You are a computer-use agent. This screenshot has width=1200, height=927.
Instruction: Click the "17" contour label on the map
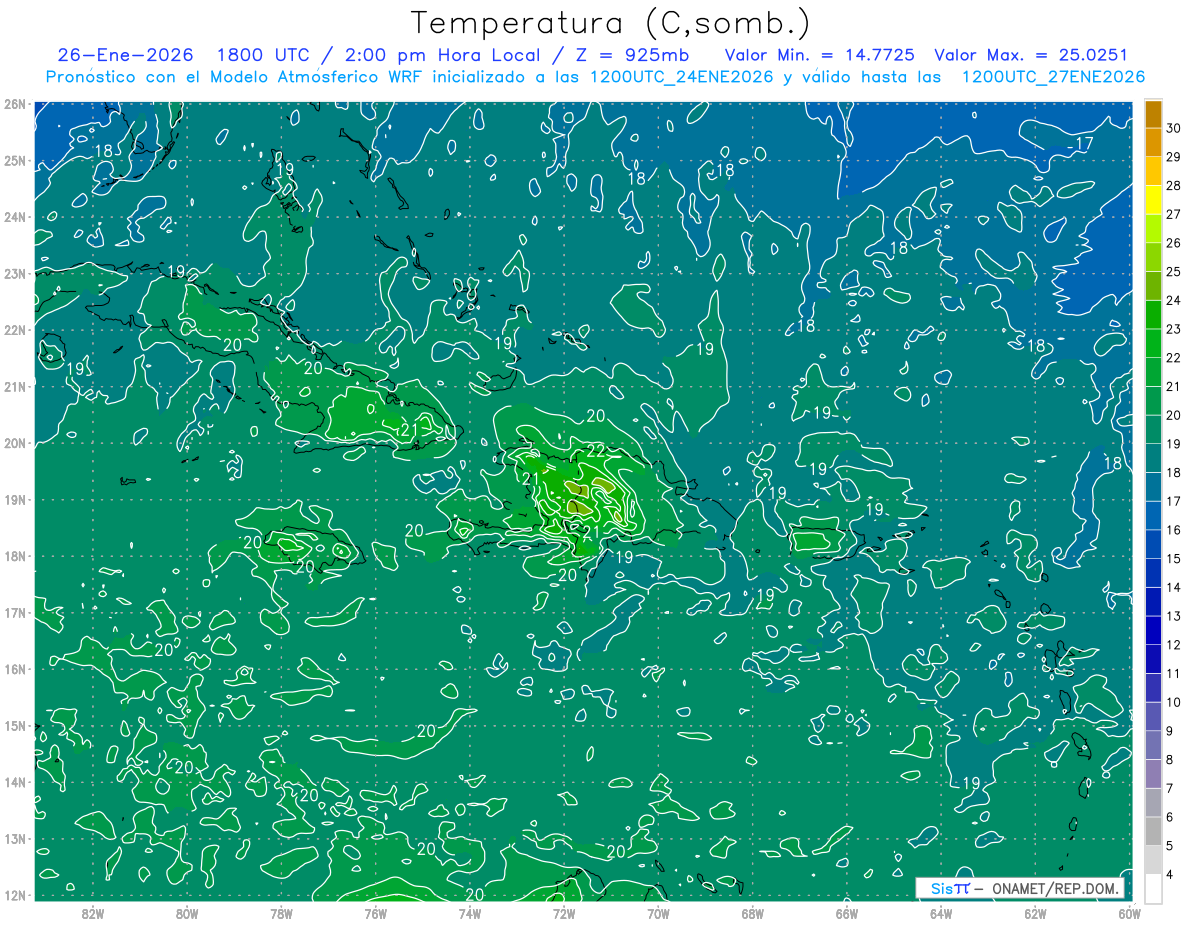pyautogui.click(x=1083, y=145)
